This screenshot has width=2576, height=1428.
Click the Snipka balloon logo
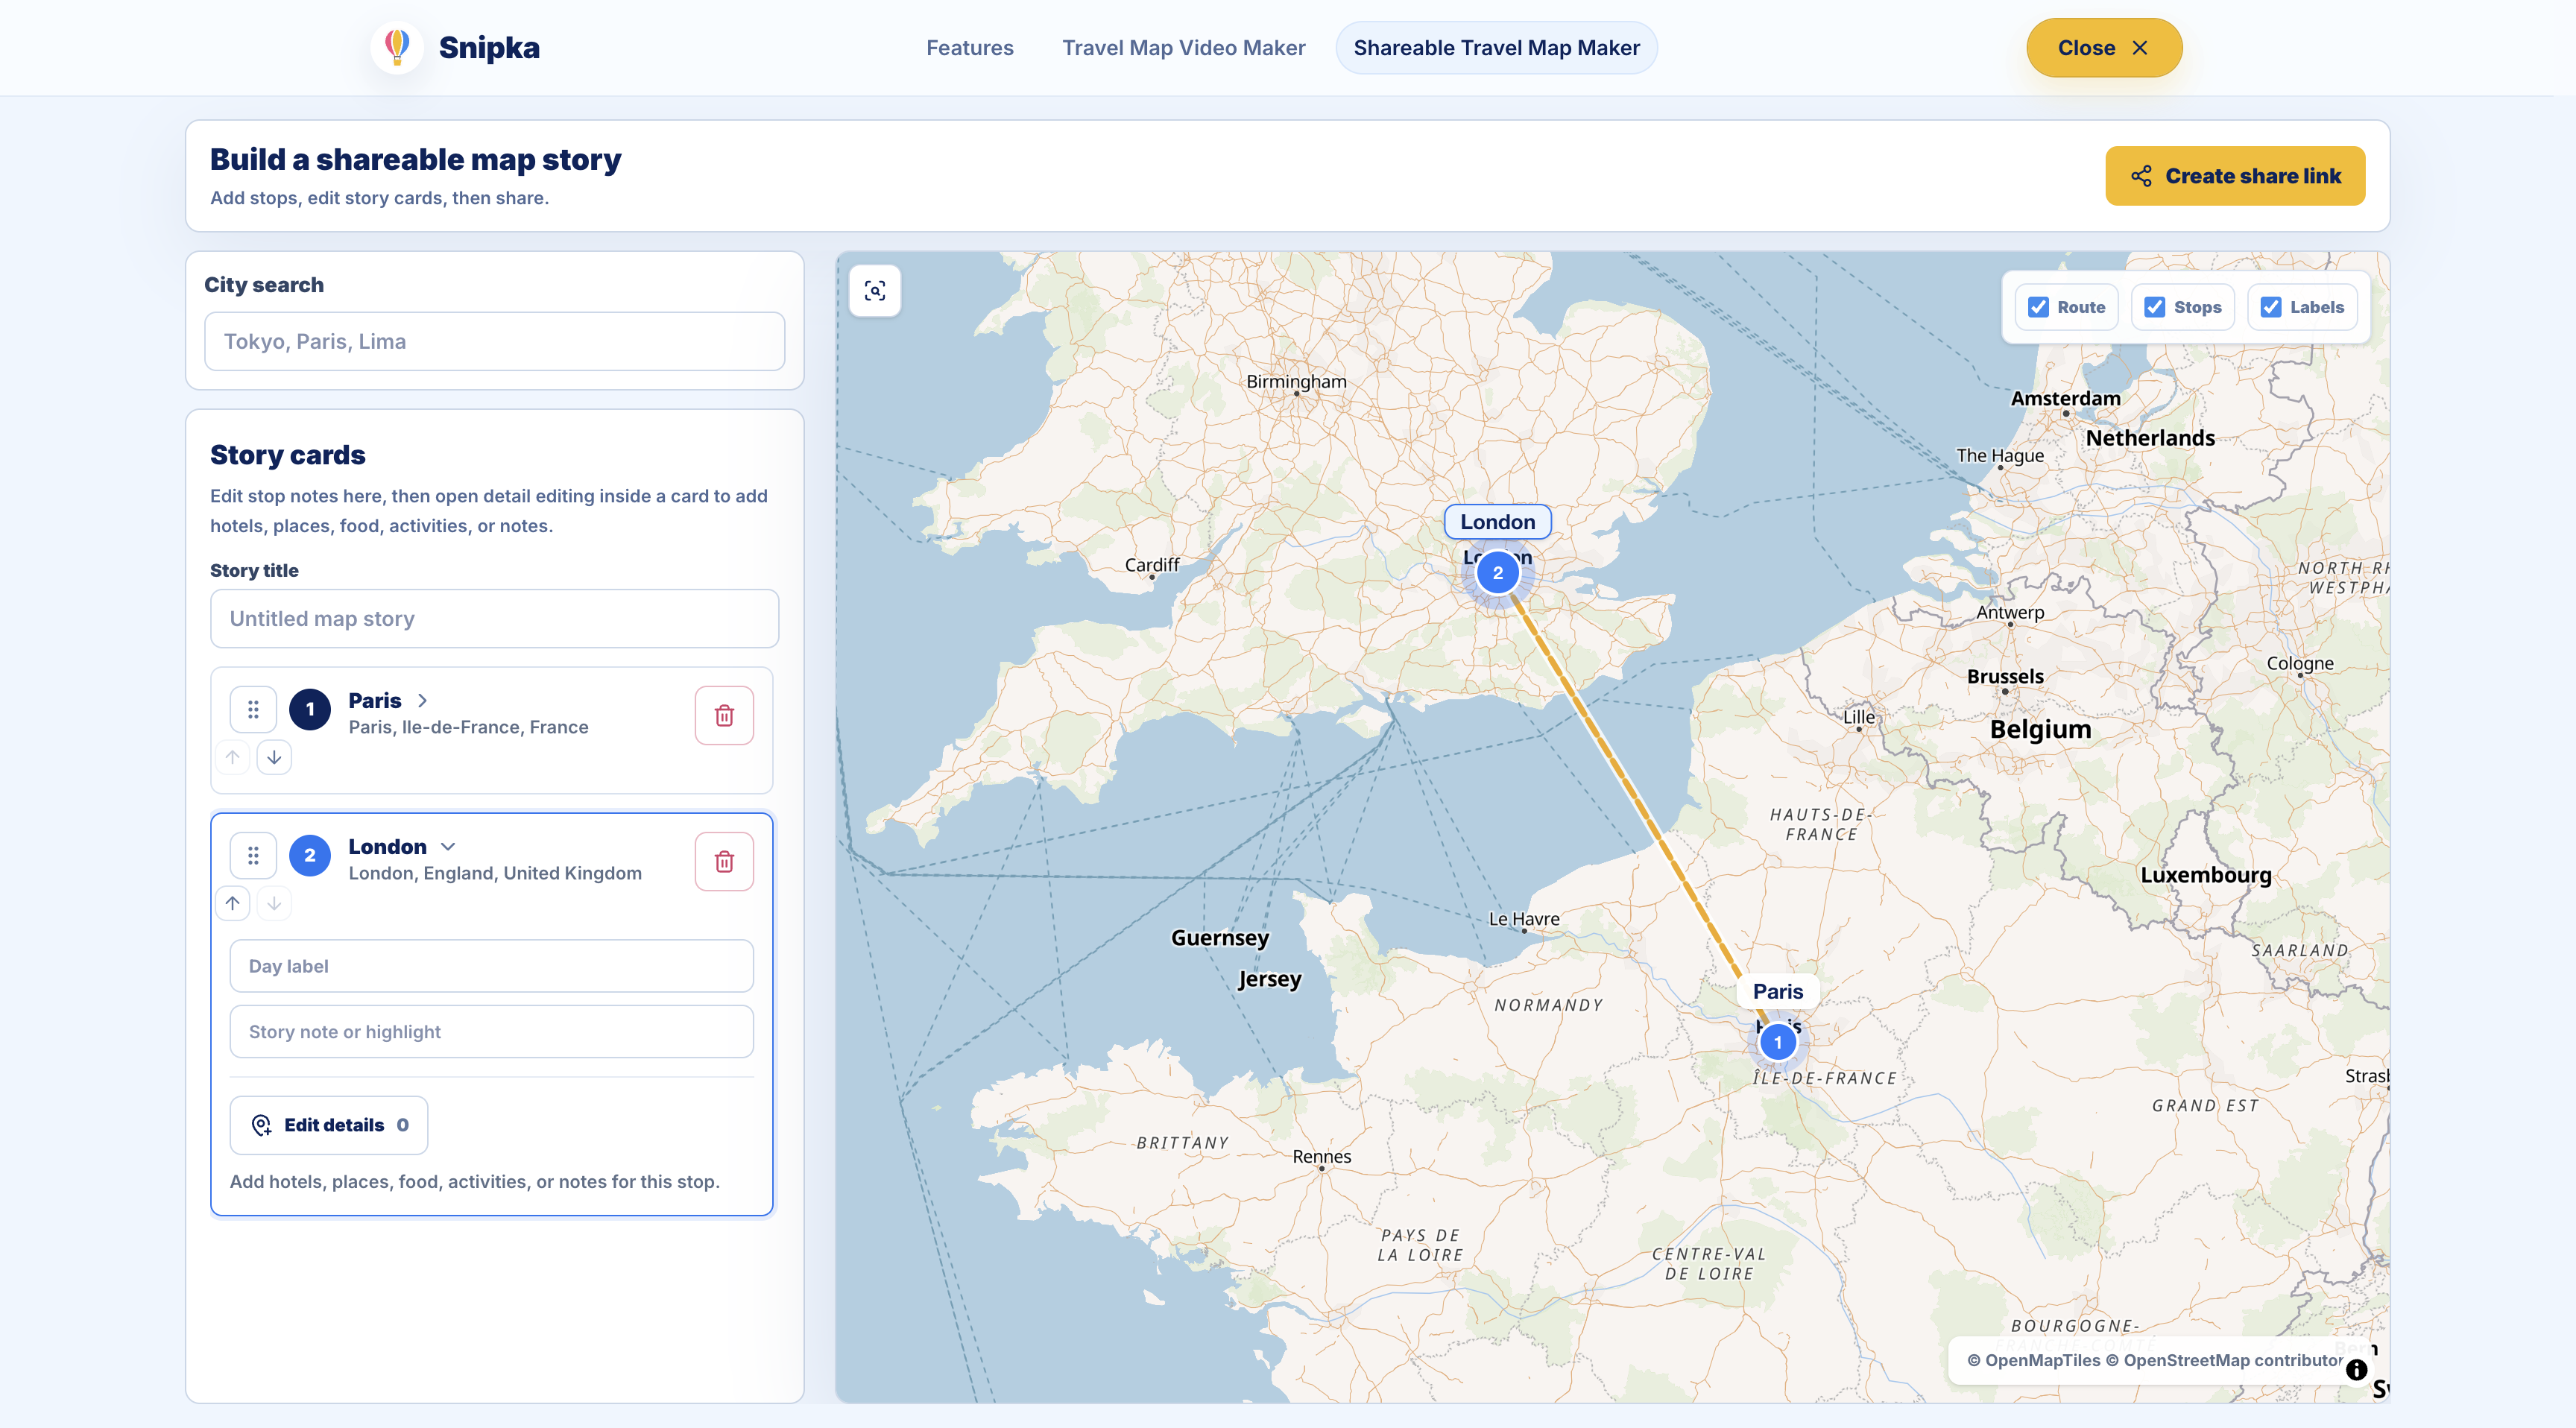coord(397,47)
